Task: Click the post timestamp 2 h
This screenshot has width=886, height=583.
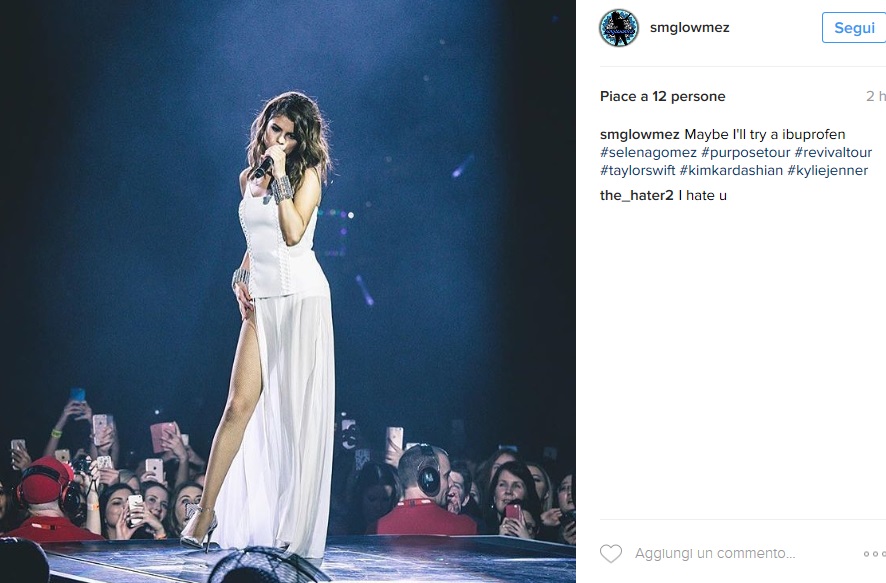Action: 875,97
